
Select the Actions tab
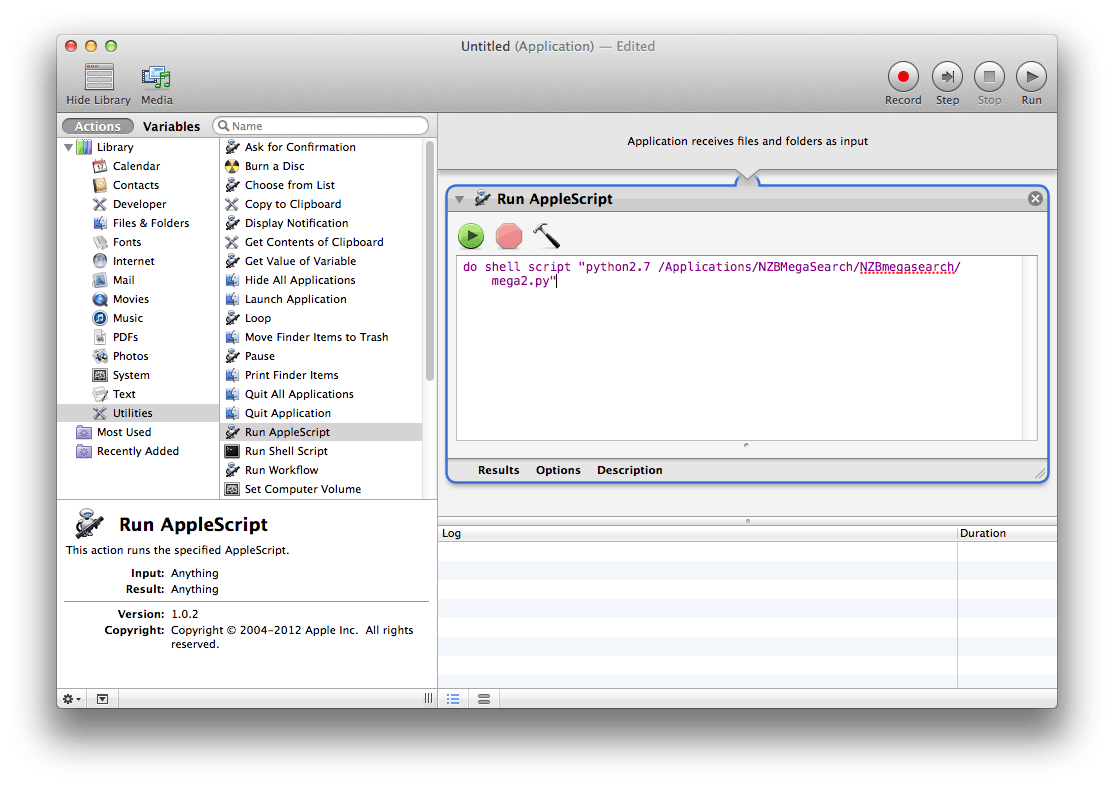98,126
